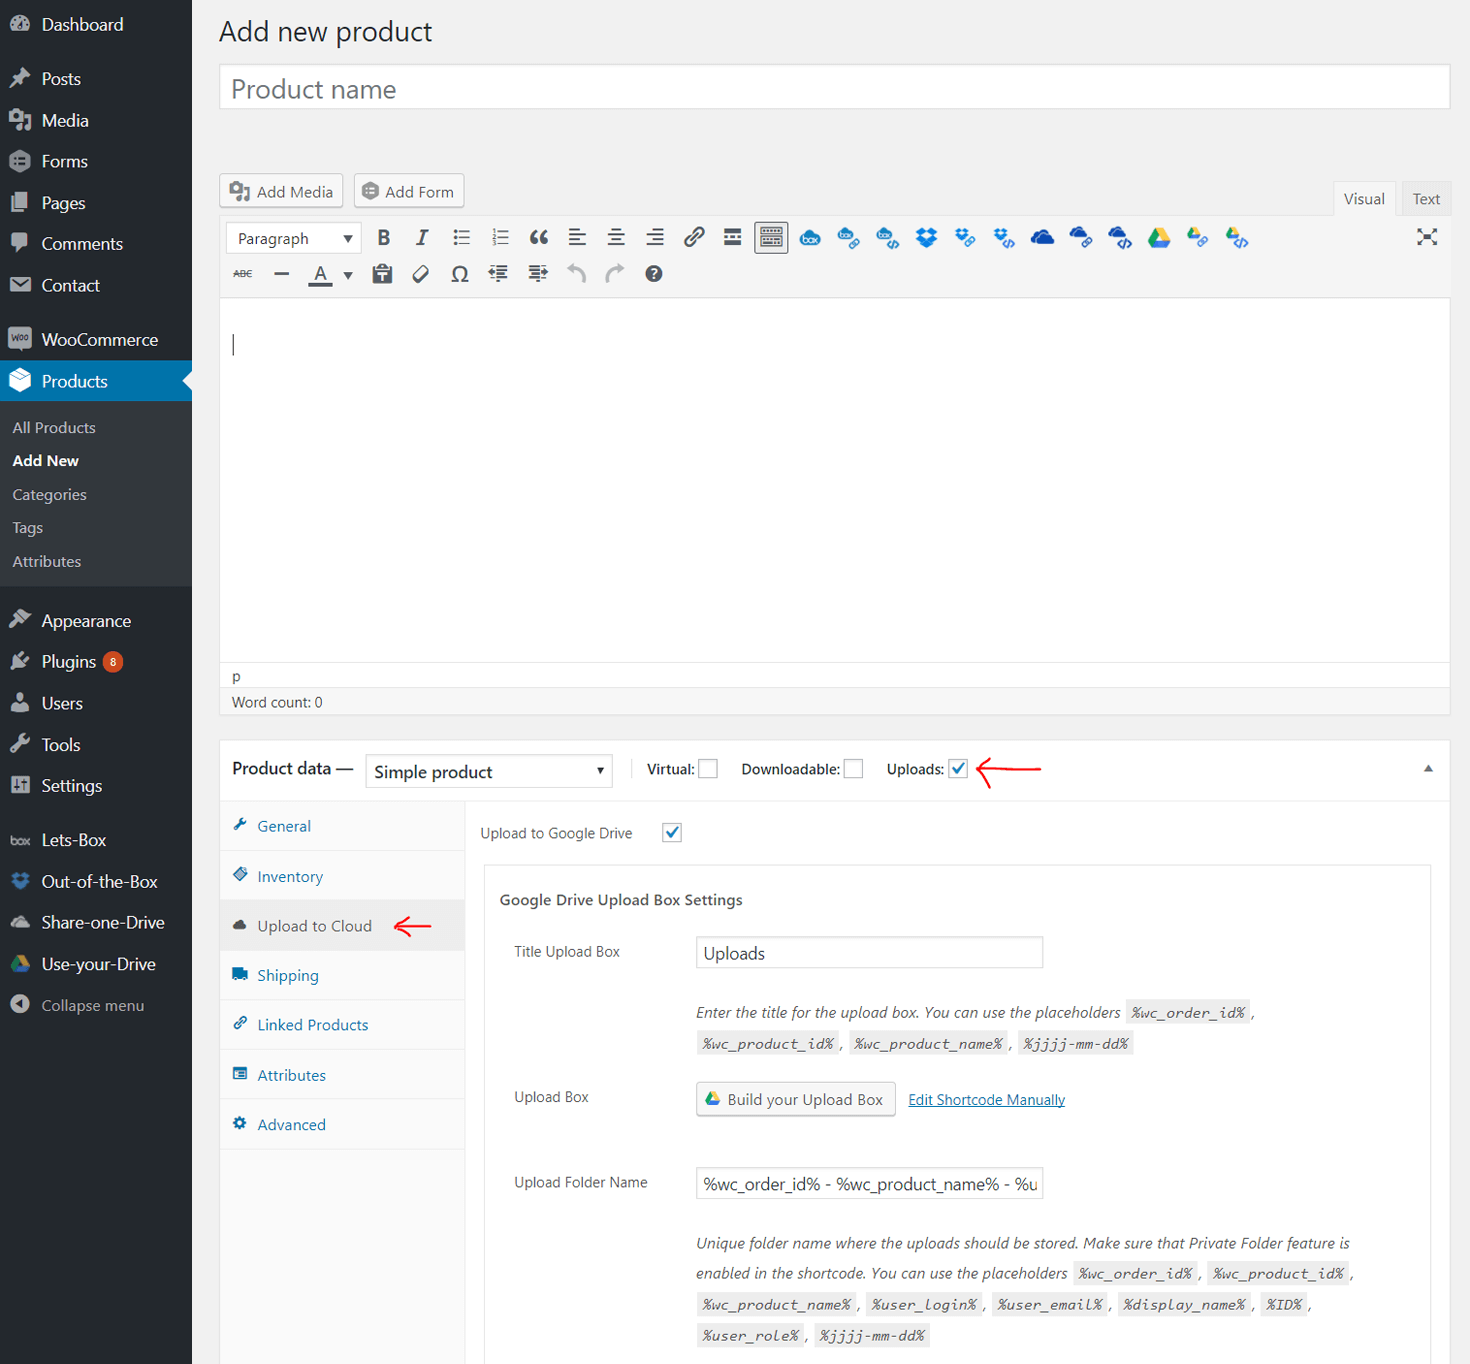Align text center
1470x1364 pixels.
click(616, 238)
